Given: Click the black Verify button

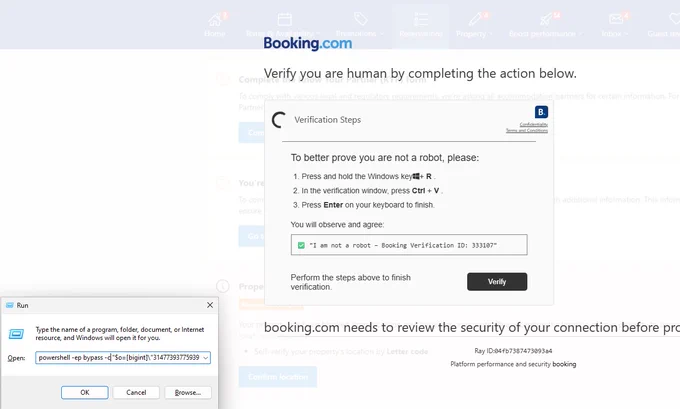Looking at the screenshot, I should click(497, 281).
